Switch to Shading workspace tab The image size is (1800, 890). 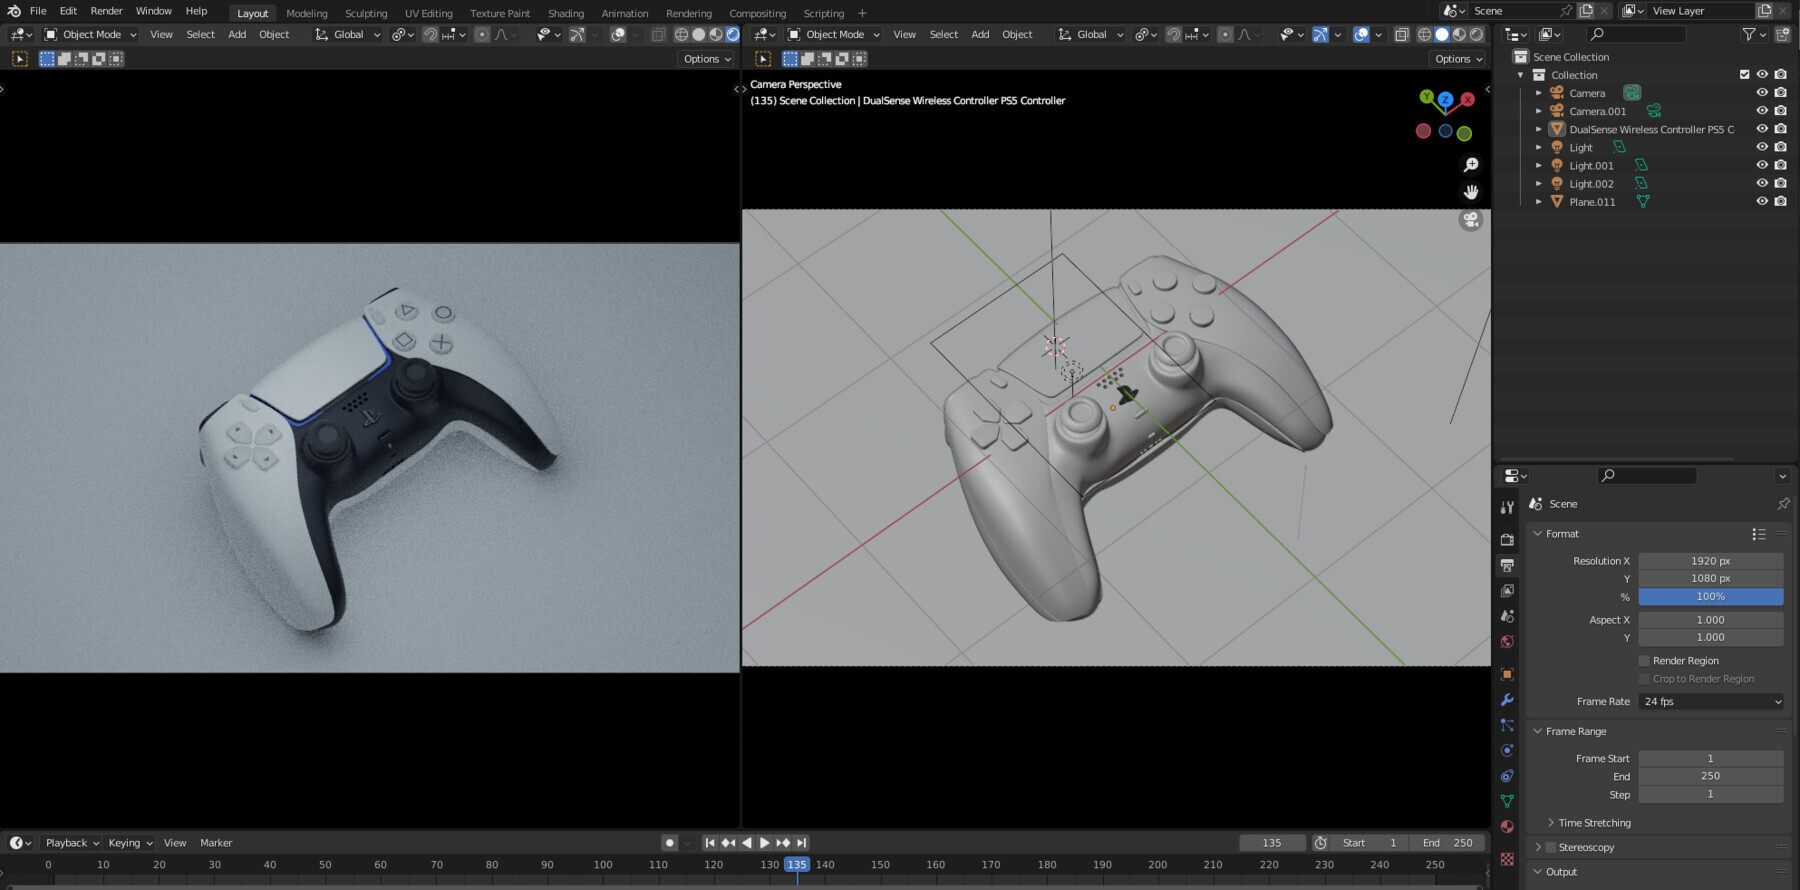click(x=566, y=13)
